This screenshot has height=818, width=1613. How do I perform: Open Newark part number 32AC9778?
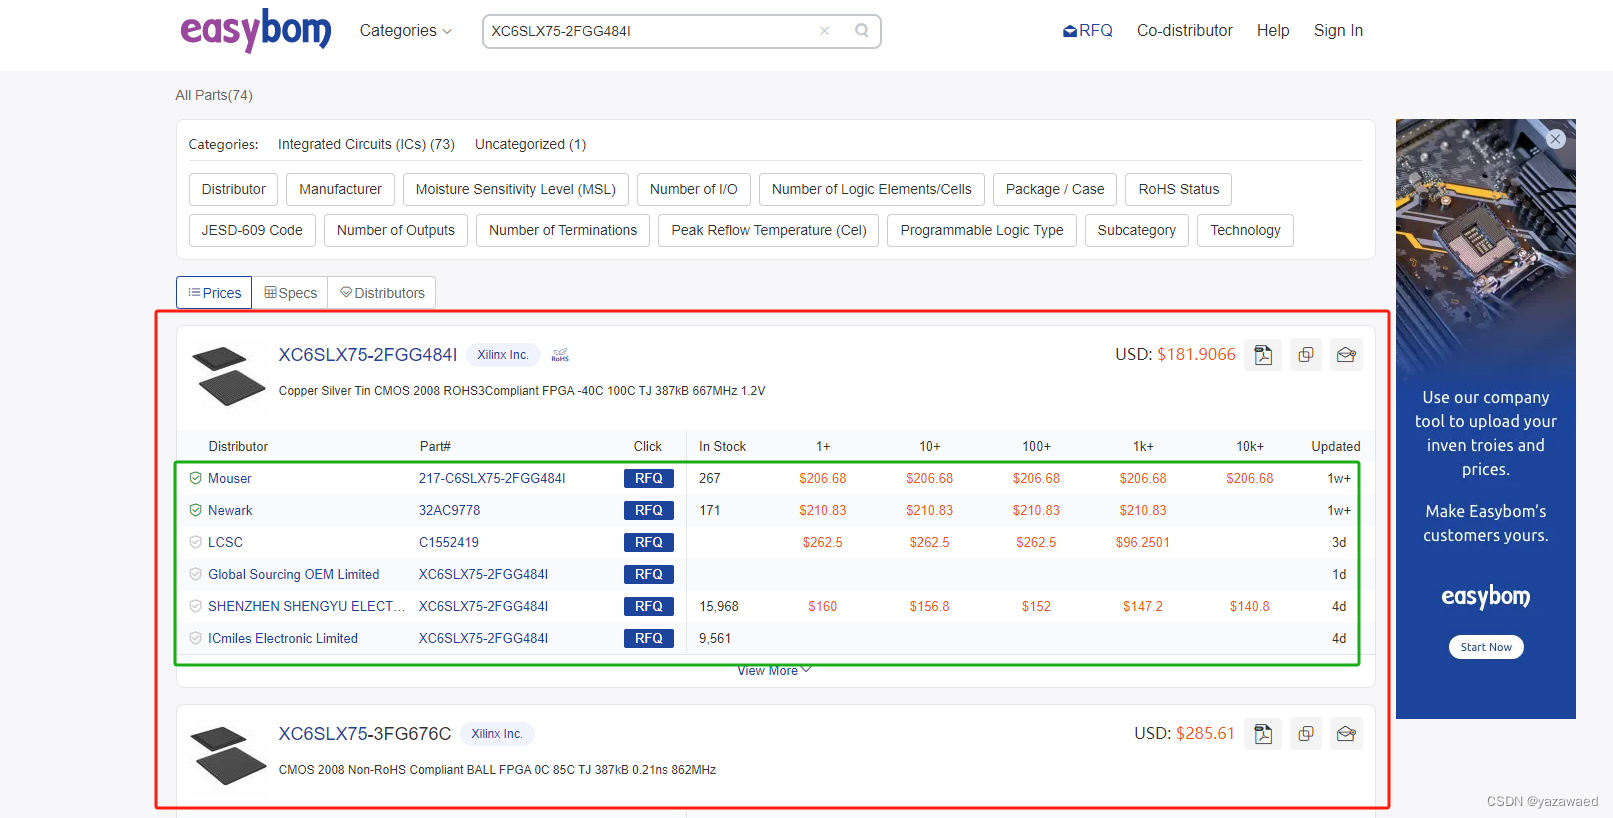pyautogui.click(x=449, y=510)
